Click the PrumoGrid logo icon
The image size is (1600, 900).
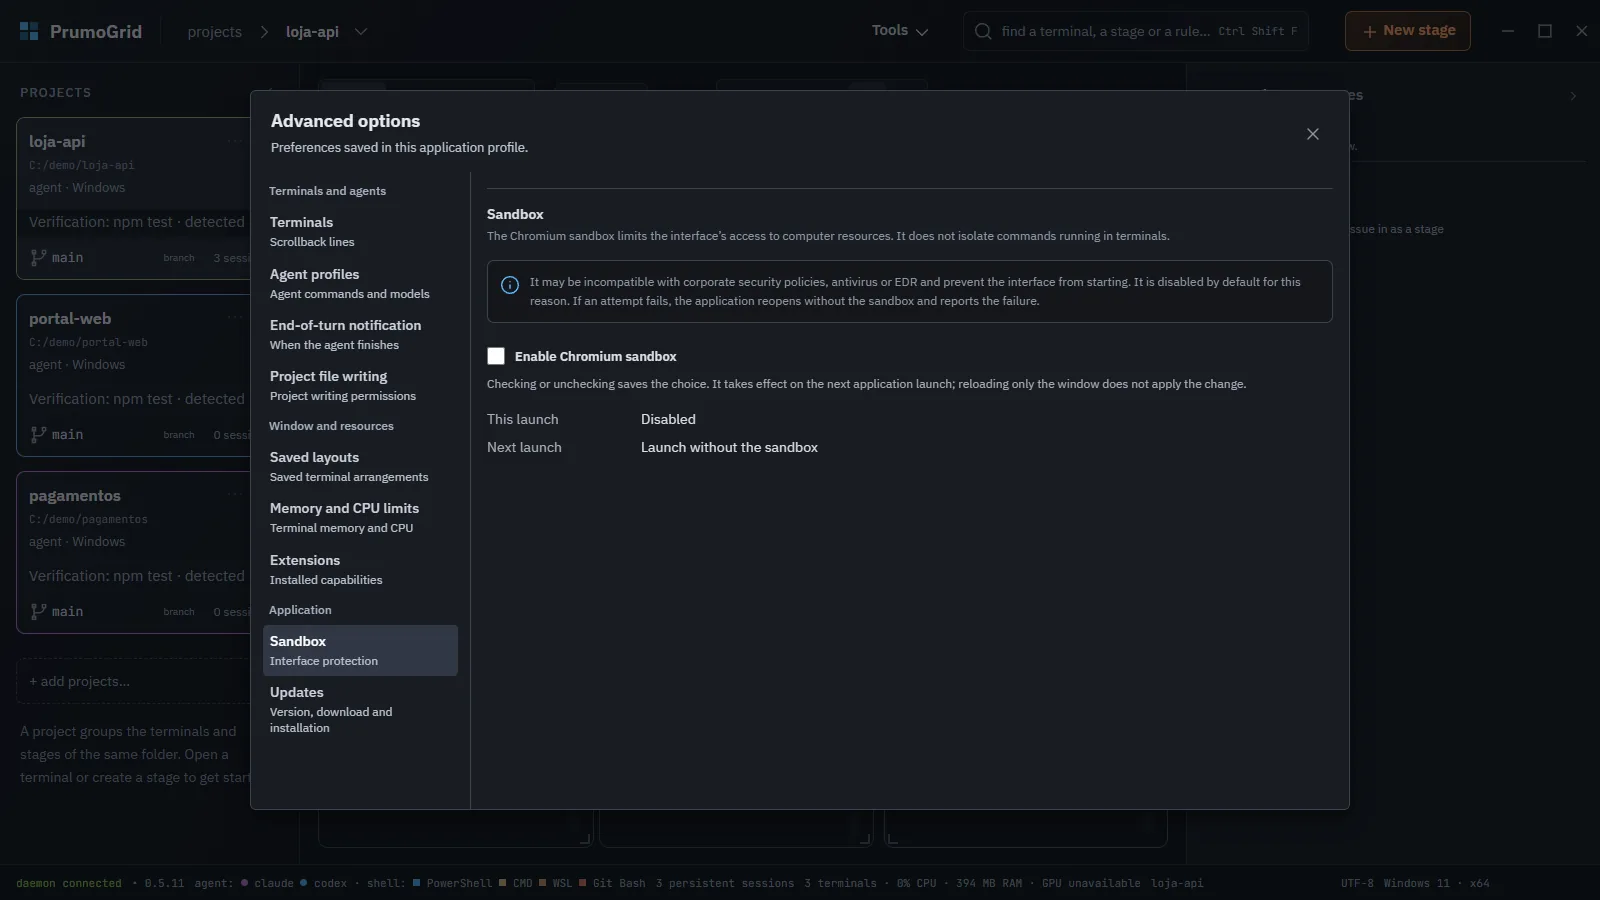click(29, 31)
